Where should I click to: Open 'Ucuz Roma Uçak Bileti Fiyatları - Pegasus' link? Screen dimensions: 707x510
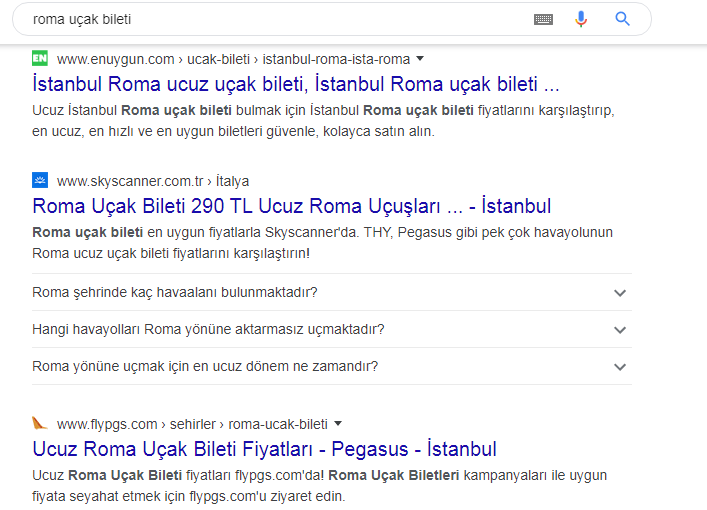264,449
